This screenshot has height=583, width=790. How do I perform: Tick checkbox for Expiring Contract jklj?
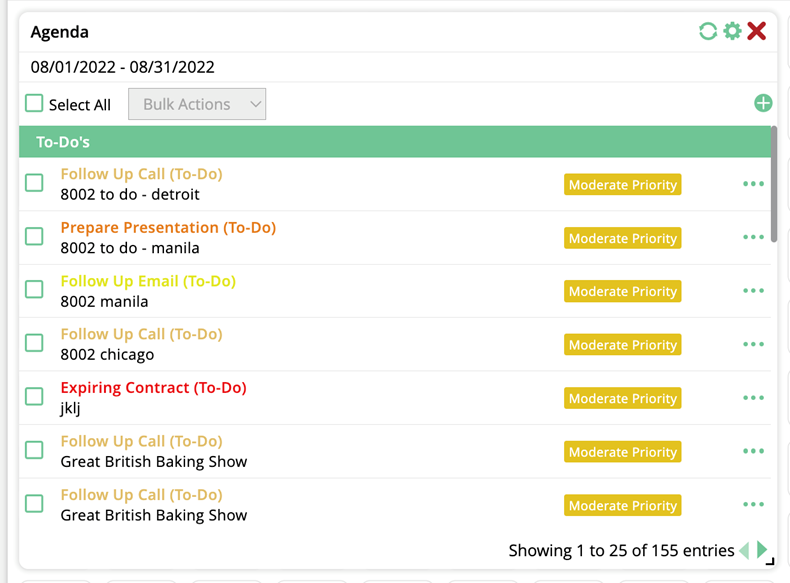tap(35, 397)
